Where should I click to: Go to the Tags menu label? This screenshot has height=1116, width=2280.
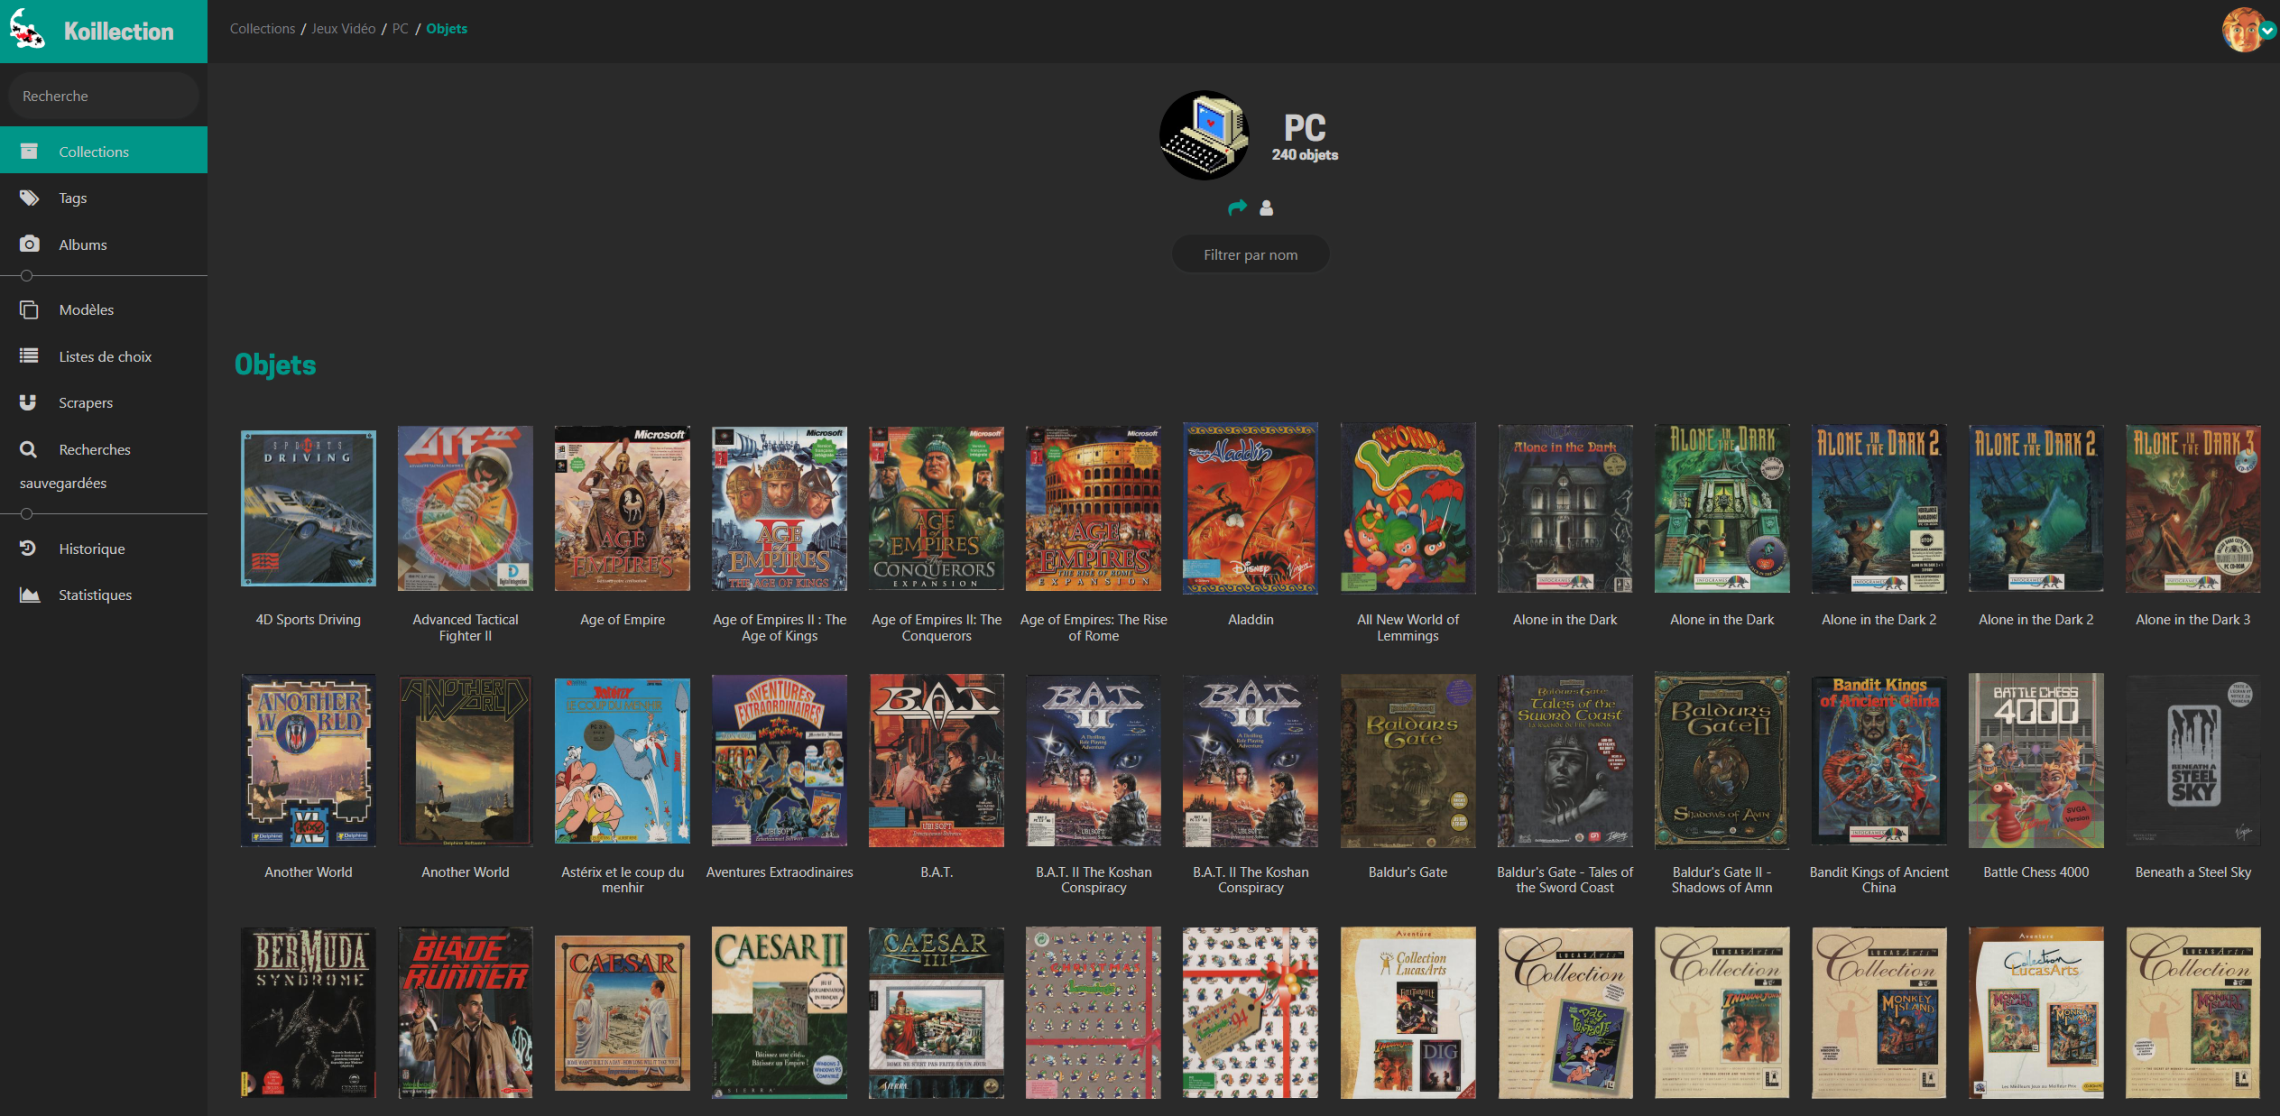pos(73,198)
